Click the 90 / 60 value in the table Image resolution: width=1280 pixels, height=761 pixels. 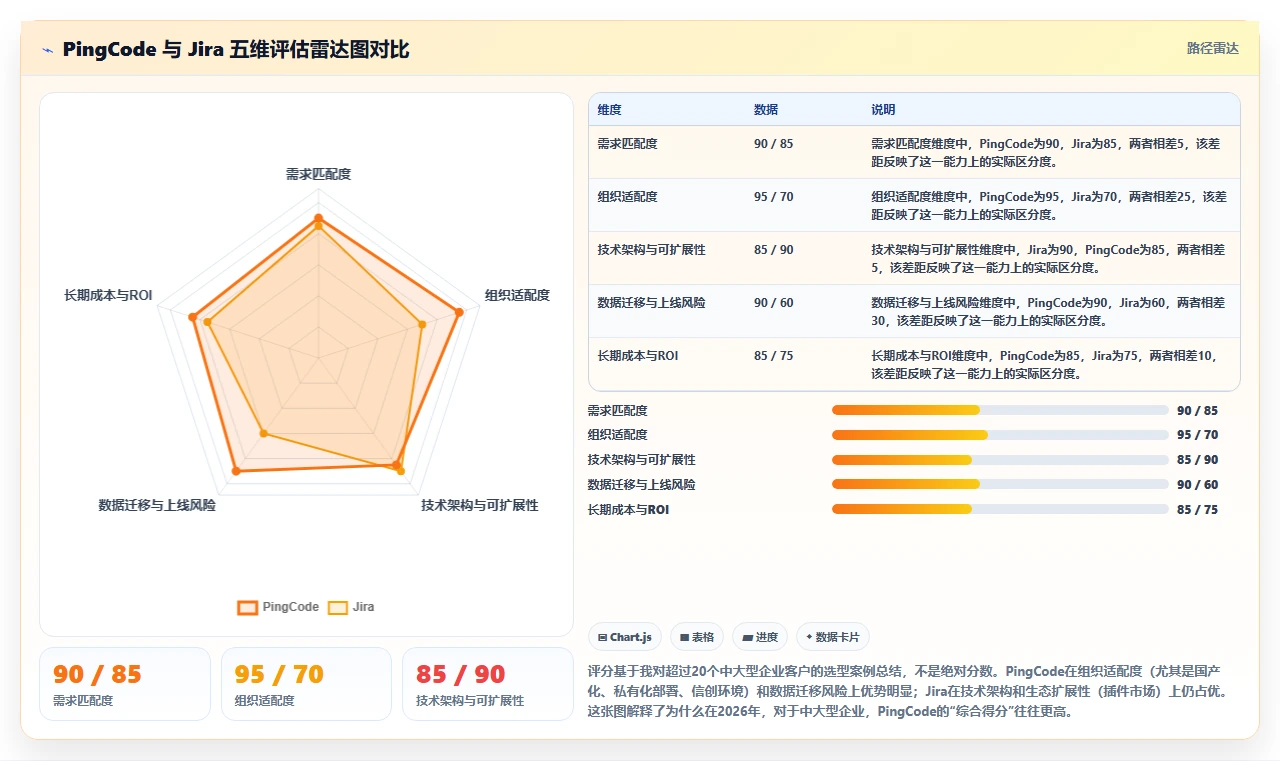[x=774, y=303]
